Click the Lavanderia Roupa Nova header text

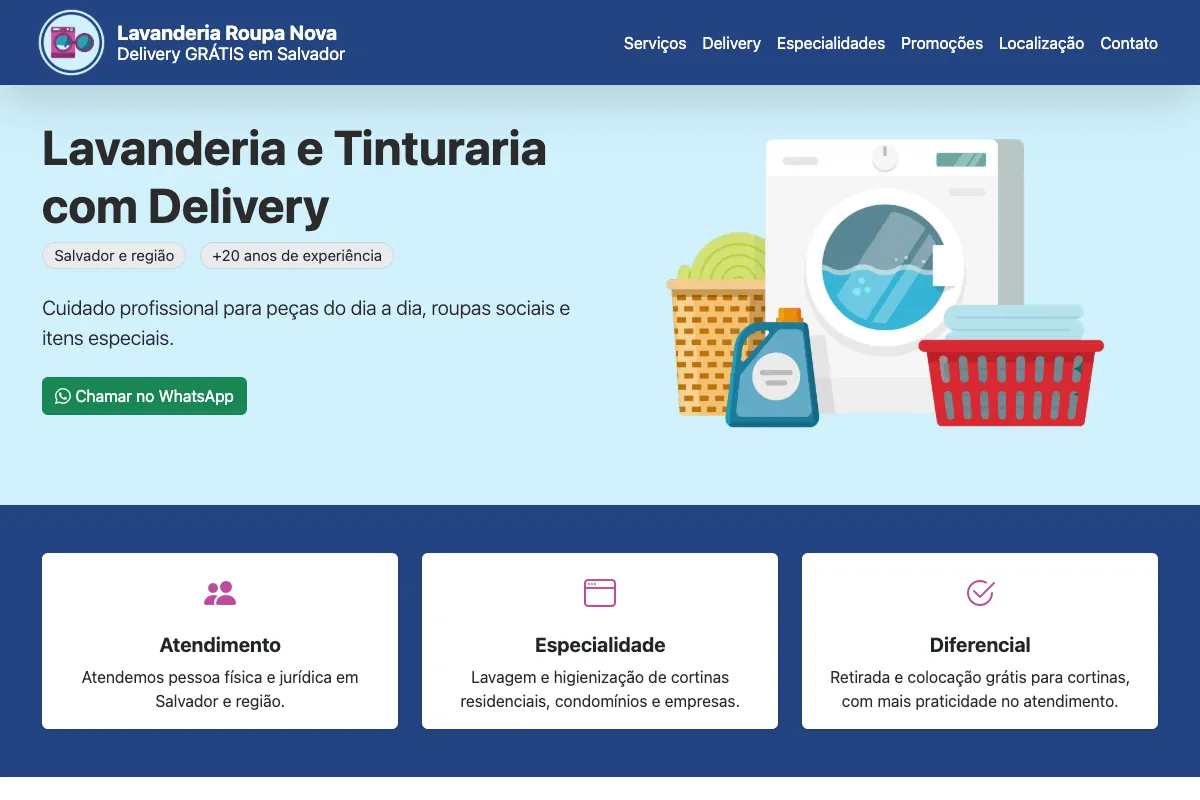point(227,32)
